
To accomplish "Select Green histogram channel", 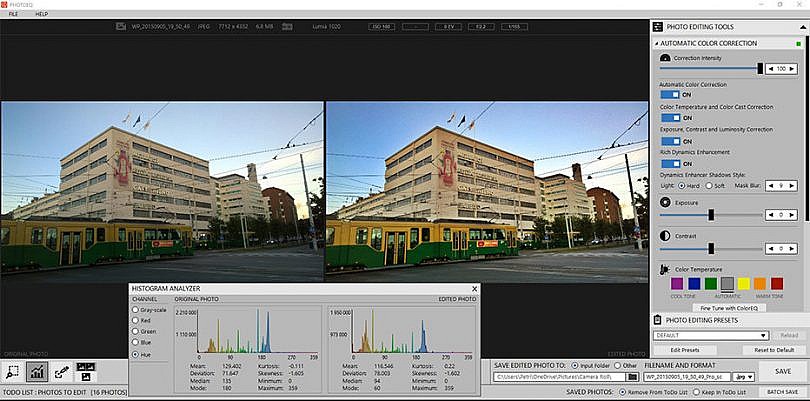I will (135, 331).
